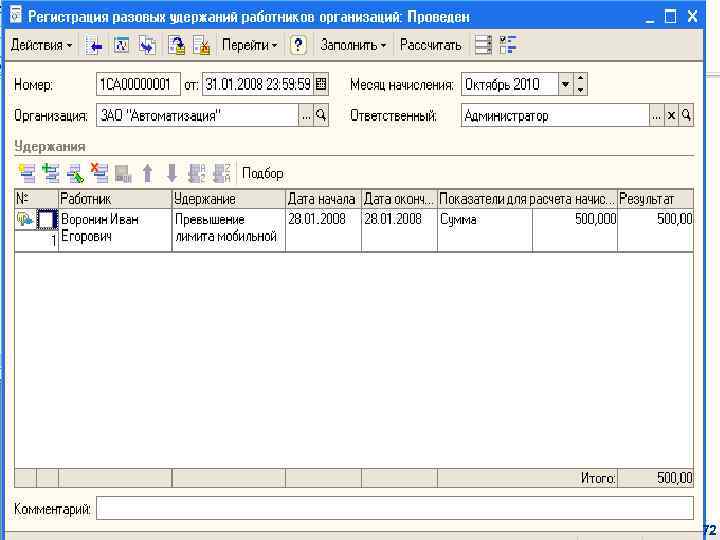
Task: Click the Комментарий input field
Action: pos(395,508)
